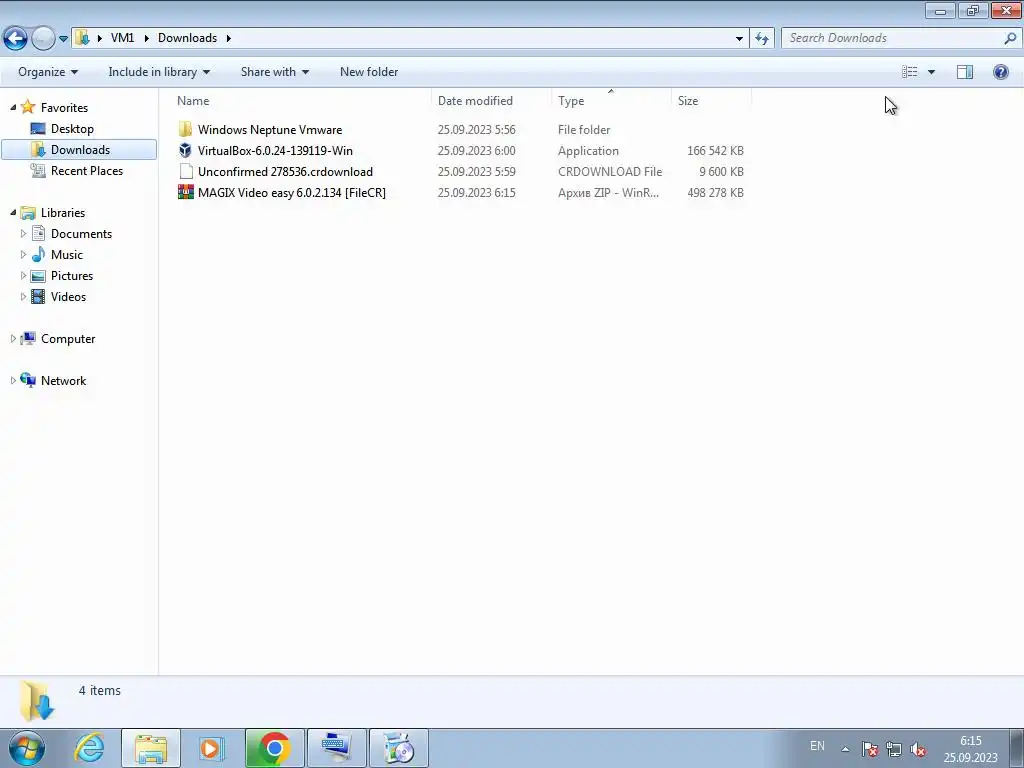Select Windows Neptune Vmware folder icon
This screenshot has height=768, width=1024.
pos(185,129)
